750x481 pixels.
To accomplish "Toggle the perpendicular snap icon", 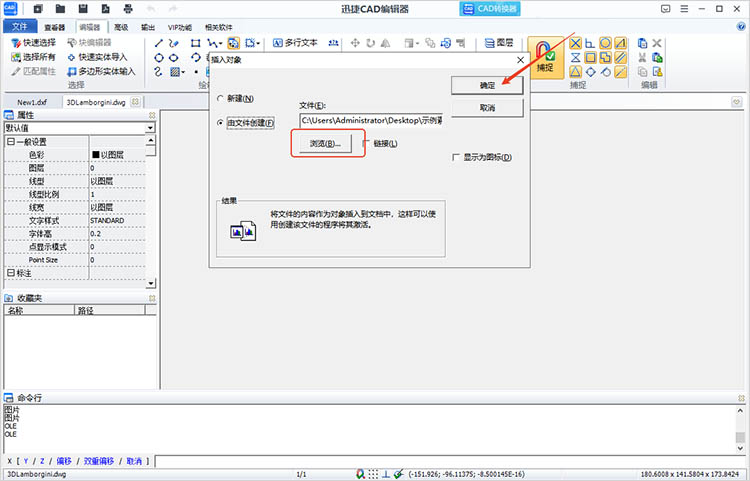I will coord(590,44).
